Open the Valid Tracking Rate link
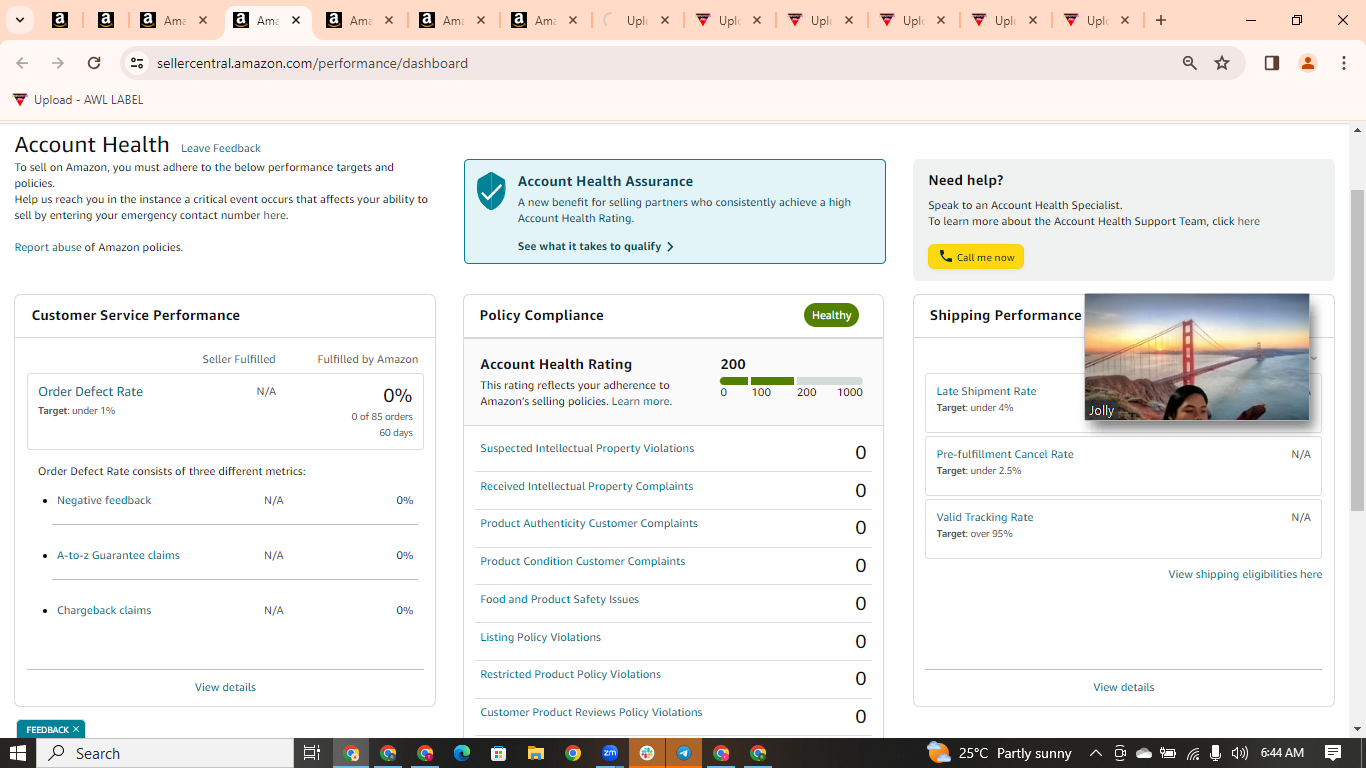The image size is (1366, 768). click(985, 517)
